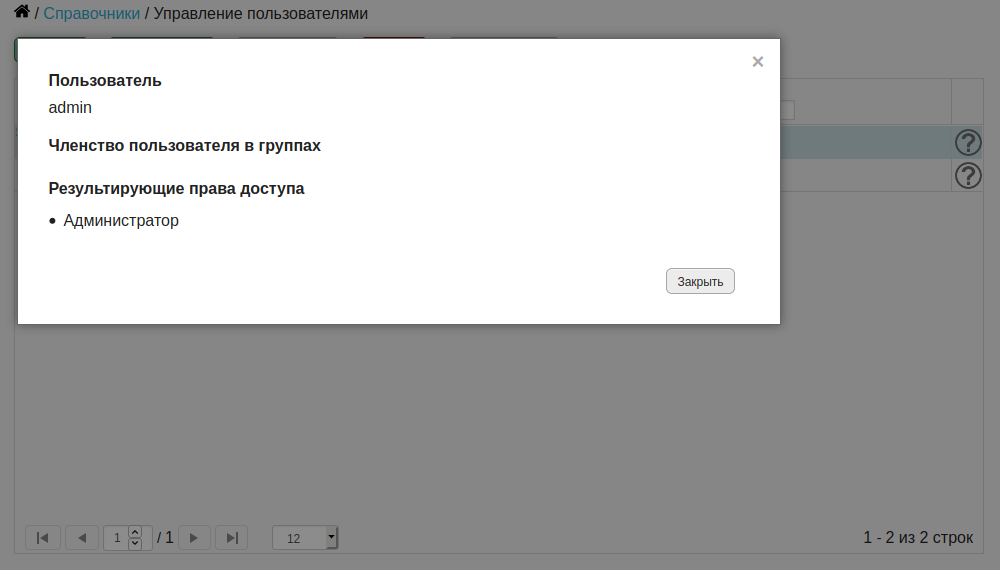Click the admin user name text
Screen dimensions: 1000x570
tap(70, 108)
